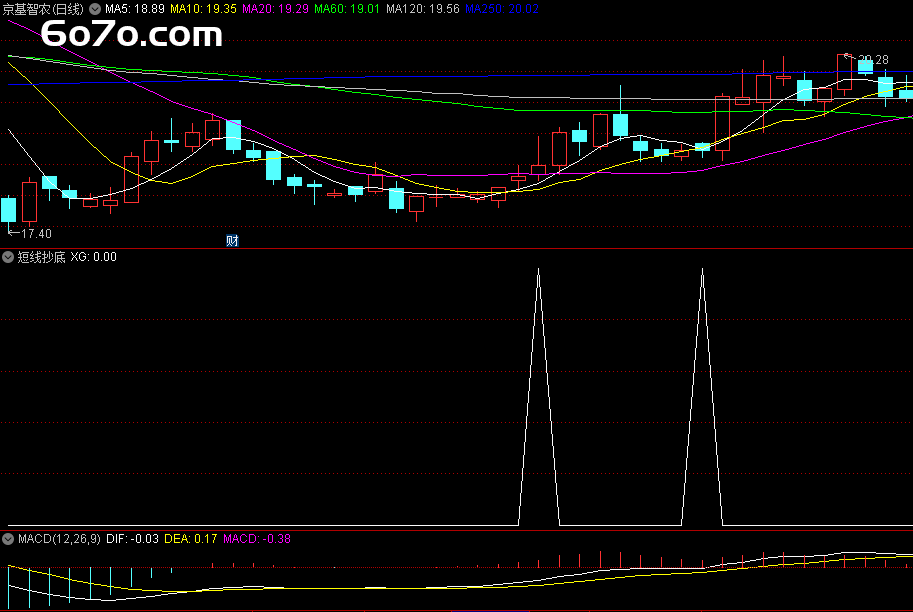
Task: Select the MA120: 19.56 label
Action: click(423, 9)
